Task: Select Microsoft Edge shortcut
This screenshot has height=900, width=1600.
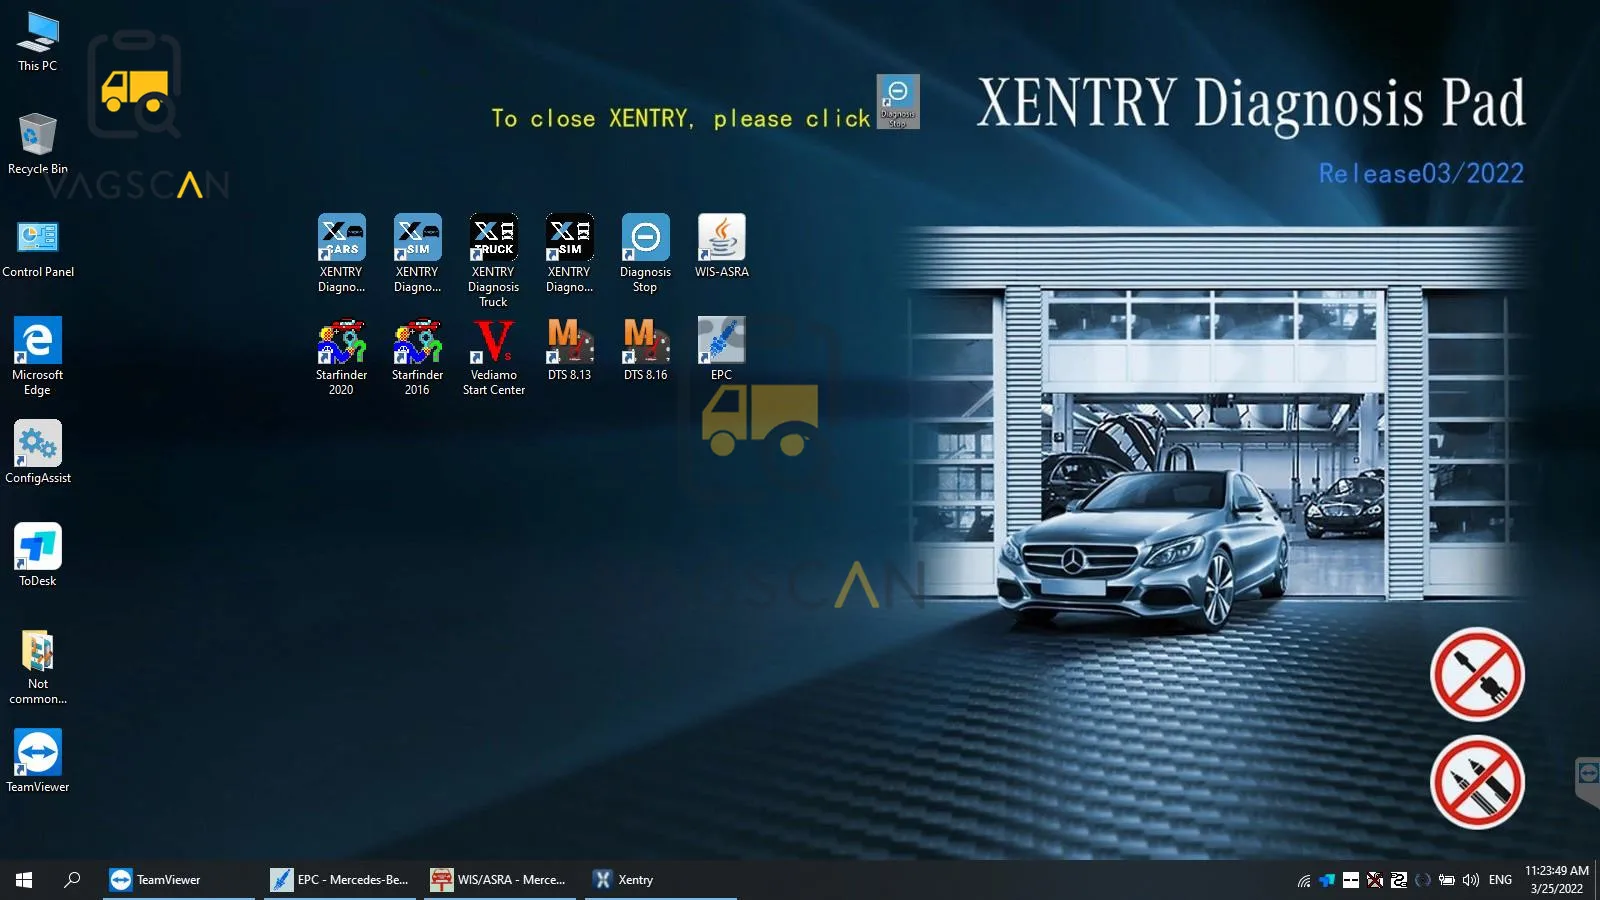Action: tap(38, 357)
